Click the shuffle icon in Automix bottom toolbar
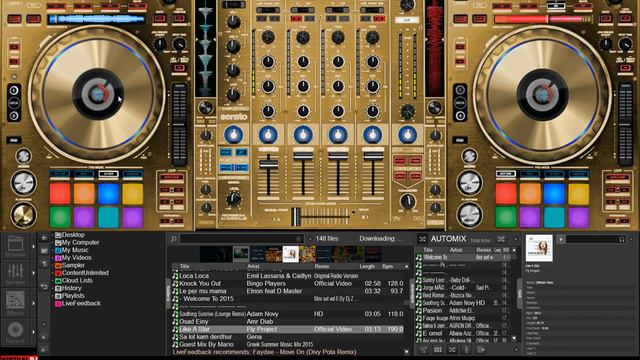This screenshot has width=640, height=360. point(452,350)
